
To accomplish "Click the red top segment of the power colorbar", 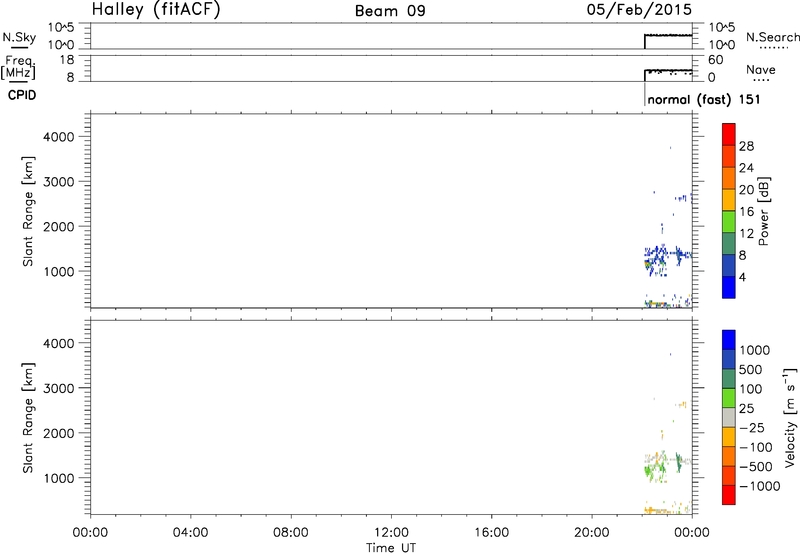I will pos(729,134).
